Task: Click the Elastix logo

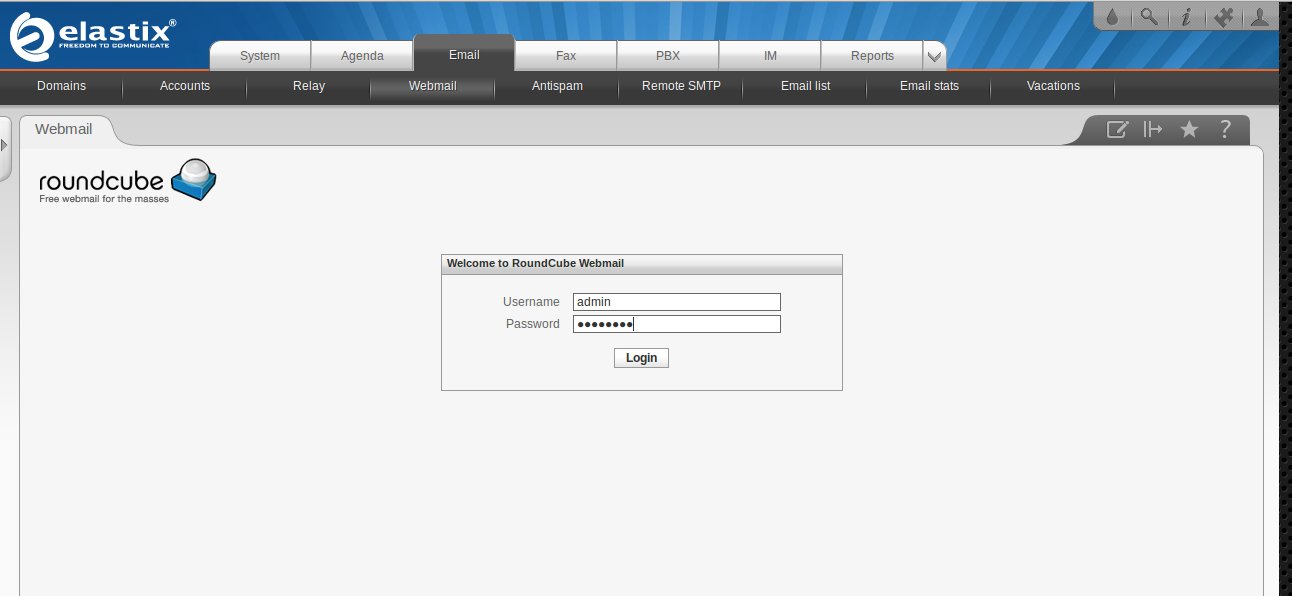Action: [x=94, y=37]
